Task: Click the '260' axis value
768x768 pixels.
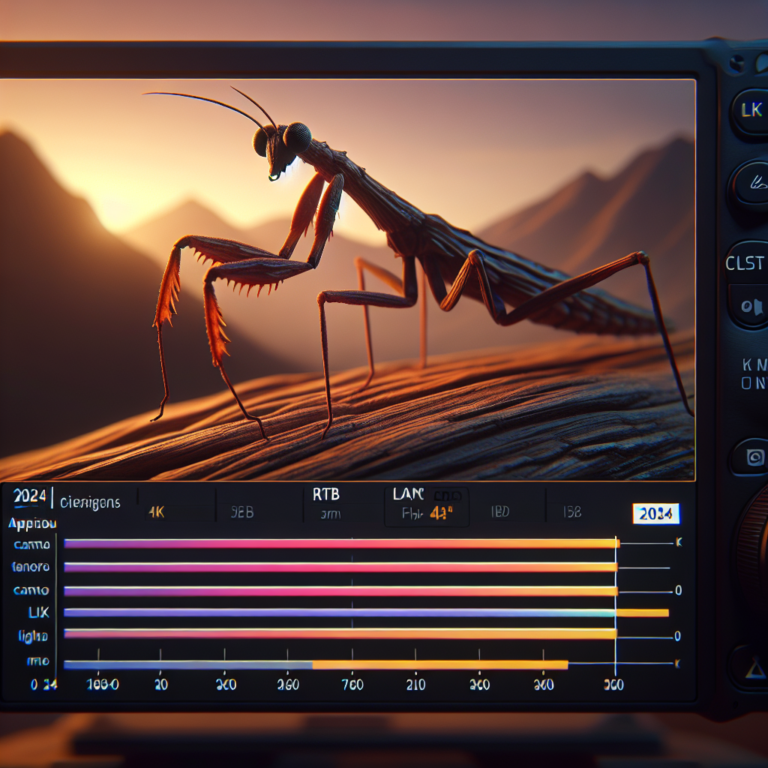Action: pos(288,684)
